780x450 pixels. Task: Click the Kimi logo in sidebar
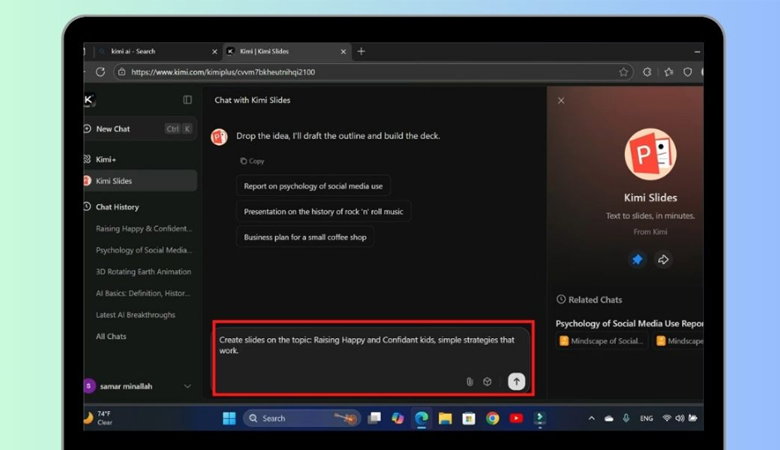tap(89, 100)
